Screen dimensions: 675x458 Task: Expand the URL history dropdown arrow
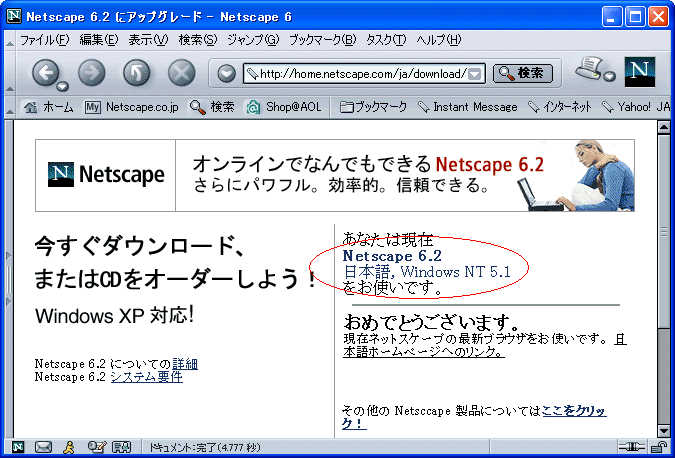pyautogui.click(x=474, y=74)
